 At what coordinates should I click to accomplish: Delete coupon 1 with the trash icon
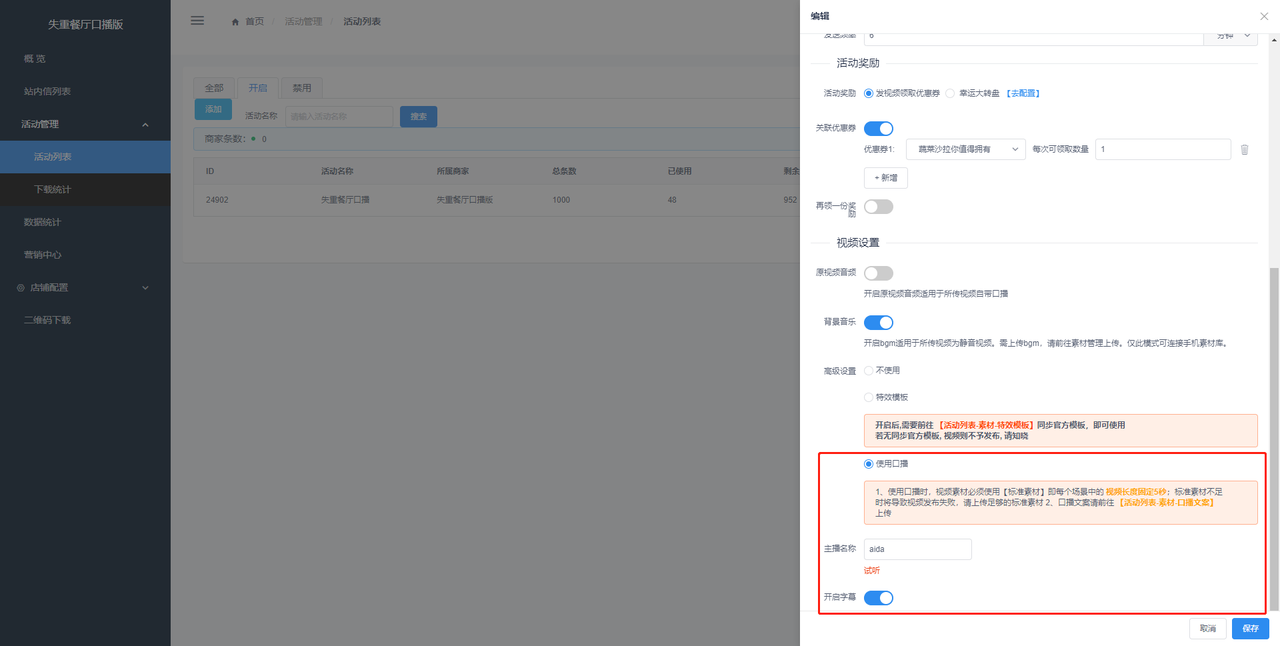(x=1244, y=150)
